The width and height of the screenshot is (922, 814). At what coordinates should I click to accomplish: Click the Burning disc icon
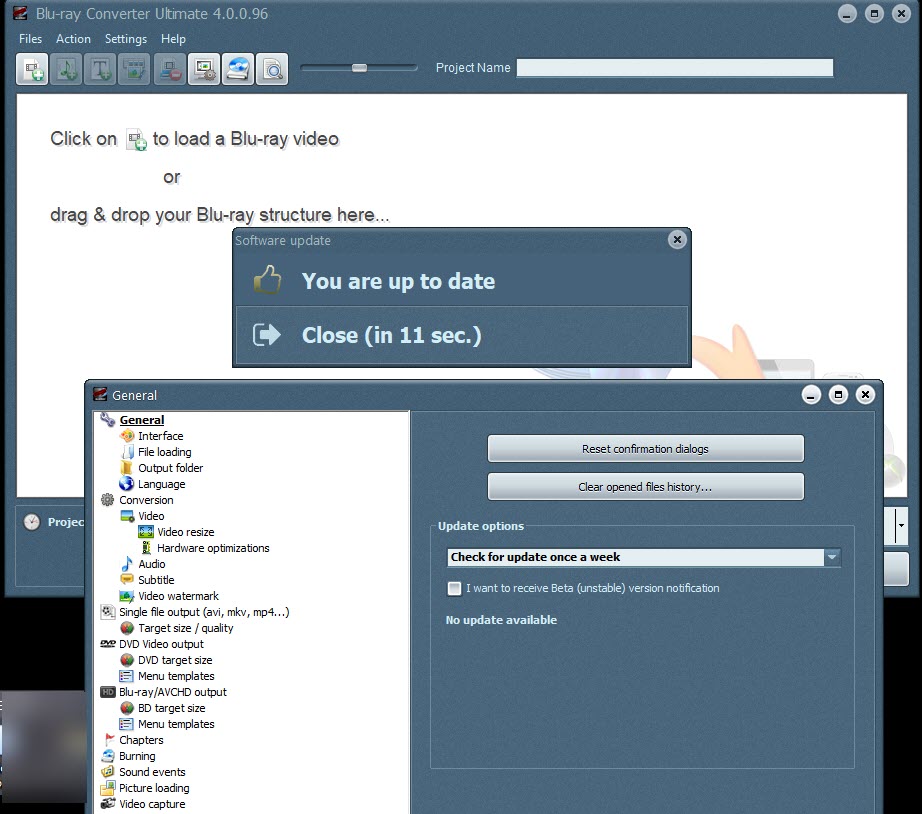click(x=108, y=756)
